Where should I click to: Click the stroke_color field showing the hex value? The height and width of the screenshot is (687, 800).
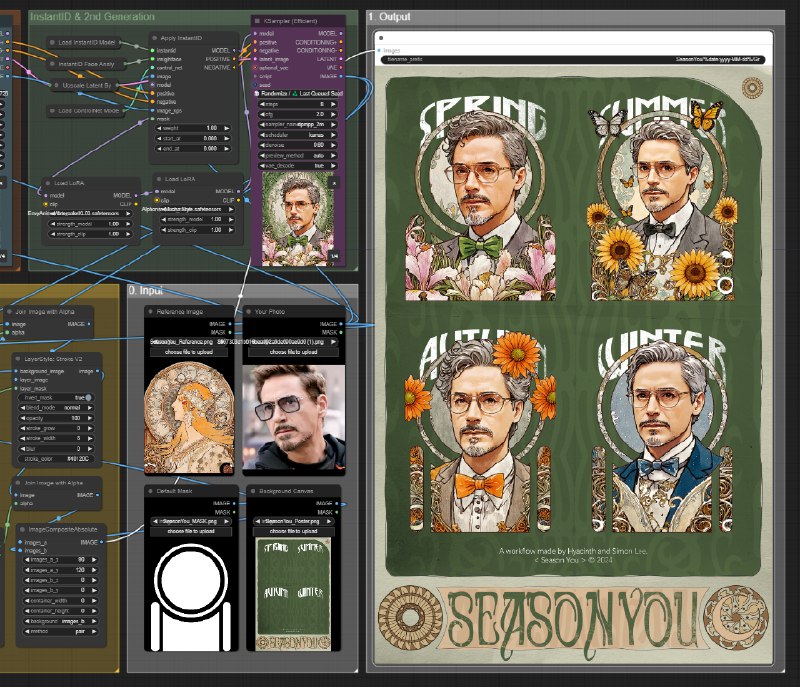coord(56,459)
